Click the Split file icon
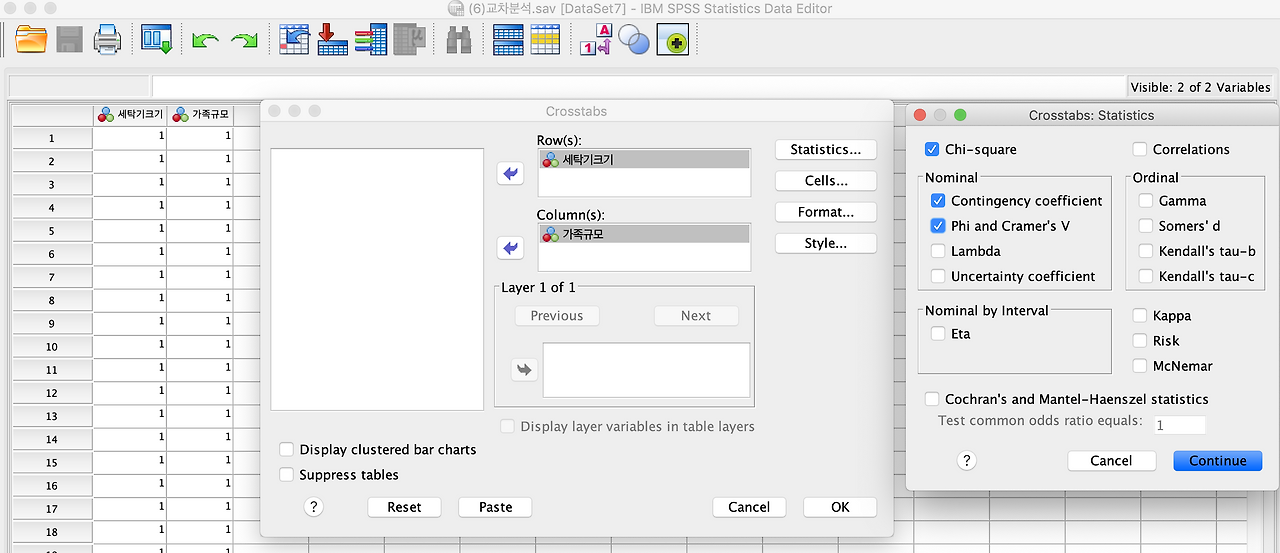 (508, 40)
